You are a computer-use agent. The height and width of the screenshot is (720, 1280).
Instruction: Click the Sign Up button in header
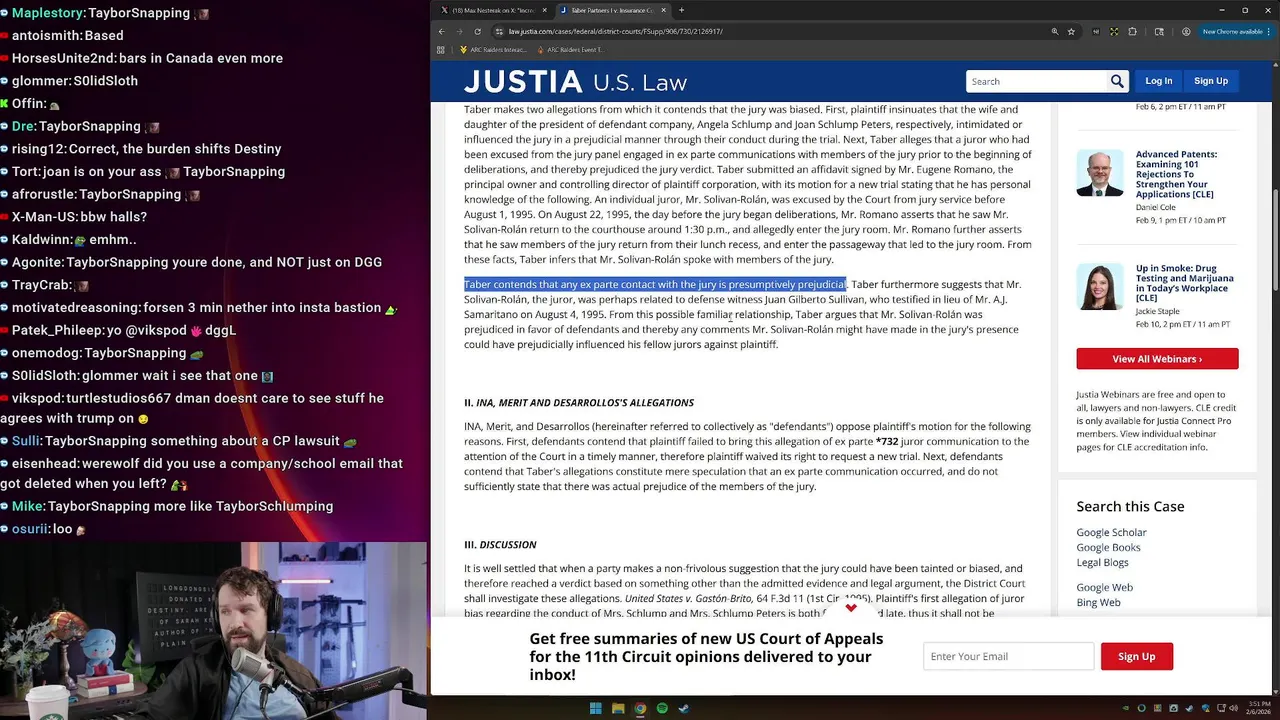pyautogui.click(x=1211, y=81)
